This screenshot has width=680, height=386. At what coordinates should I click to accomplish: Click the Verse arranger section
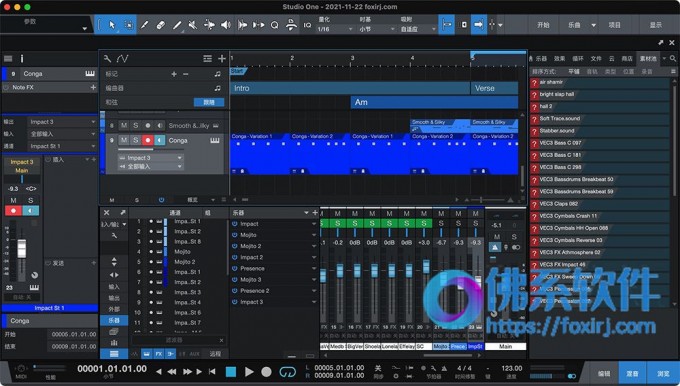[494, 88]
